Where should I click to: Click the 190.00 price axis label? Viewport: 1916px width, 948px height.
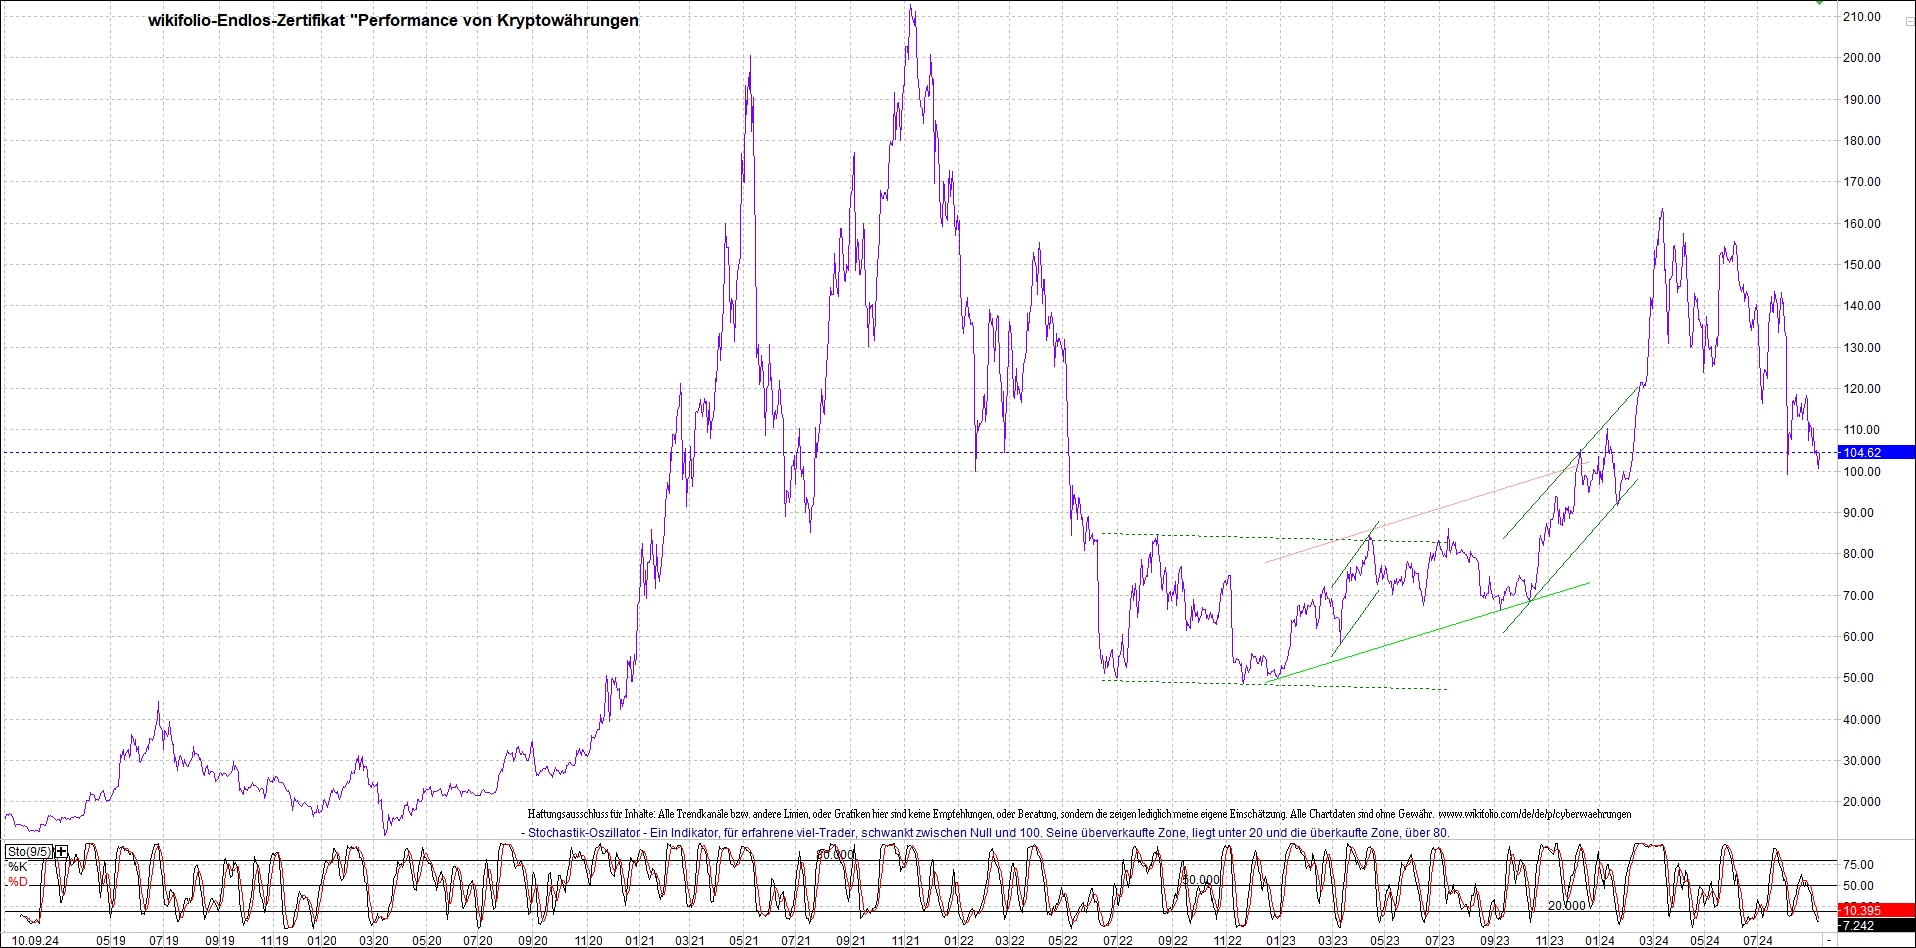1862,100
